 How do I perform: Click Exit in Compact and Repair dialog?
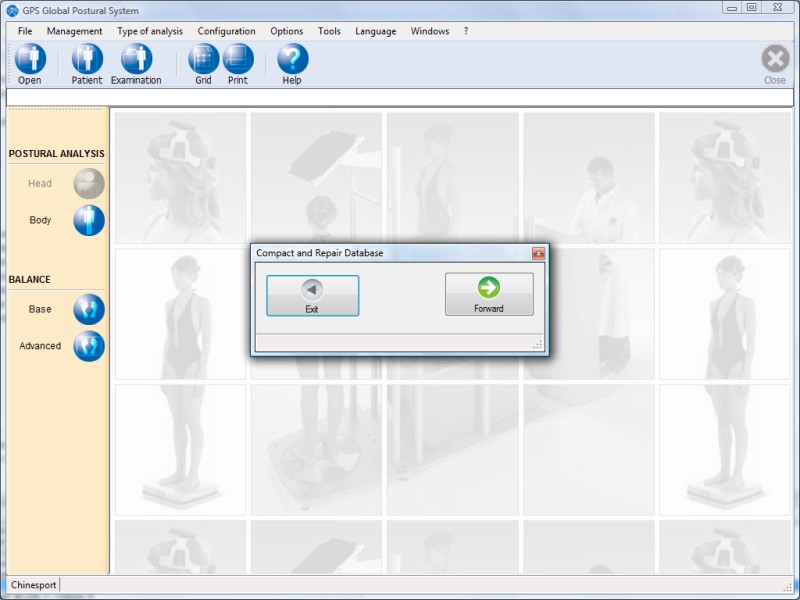tap(313, 296)
